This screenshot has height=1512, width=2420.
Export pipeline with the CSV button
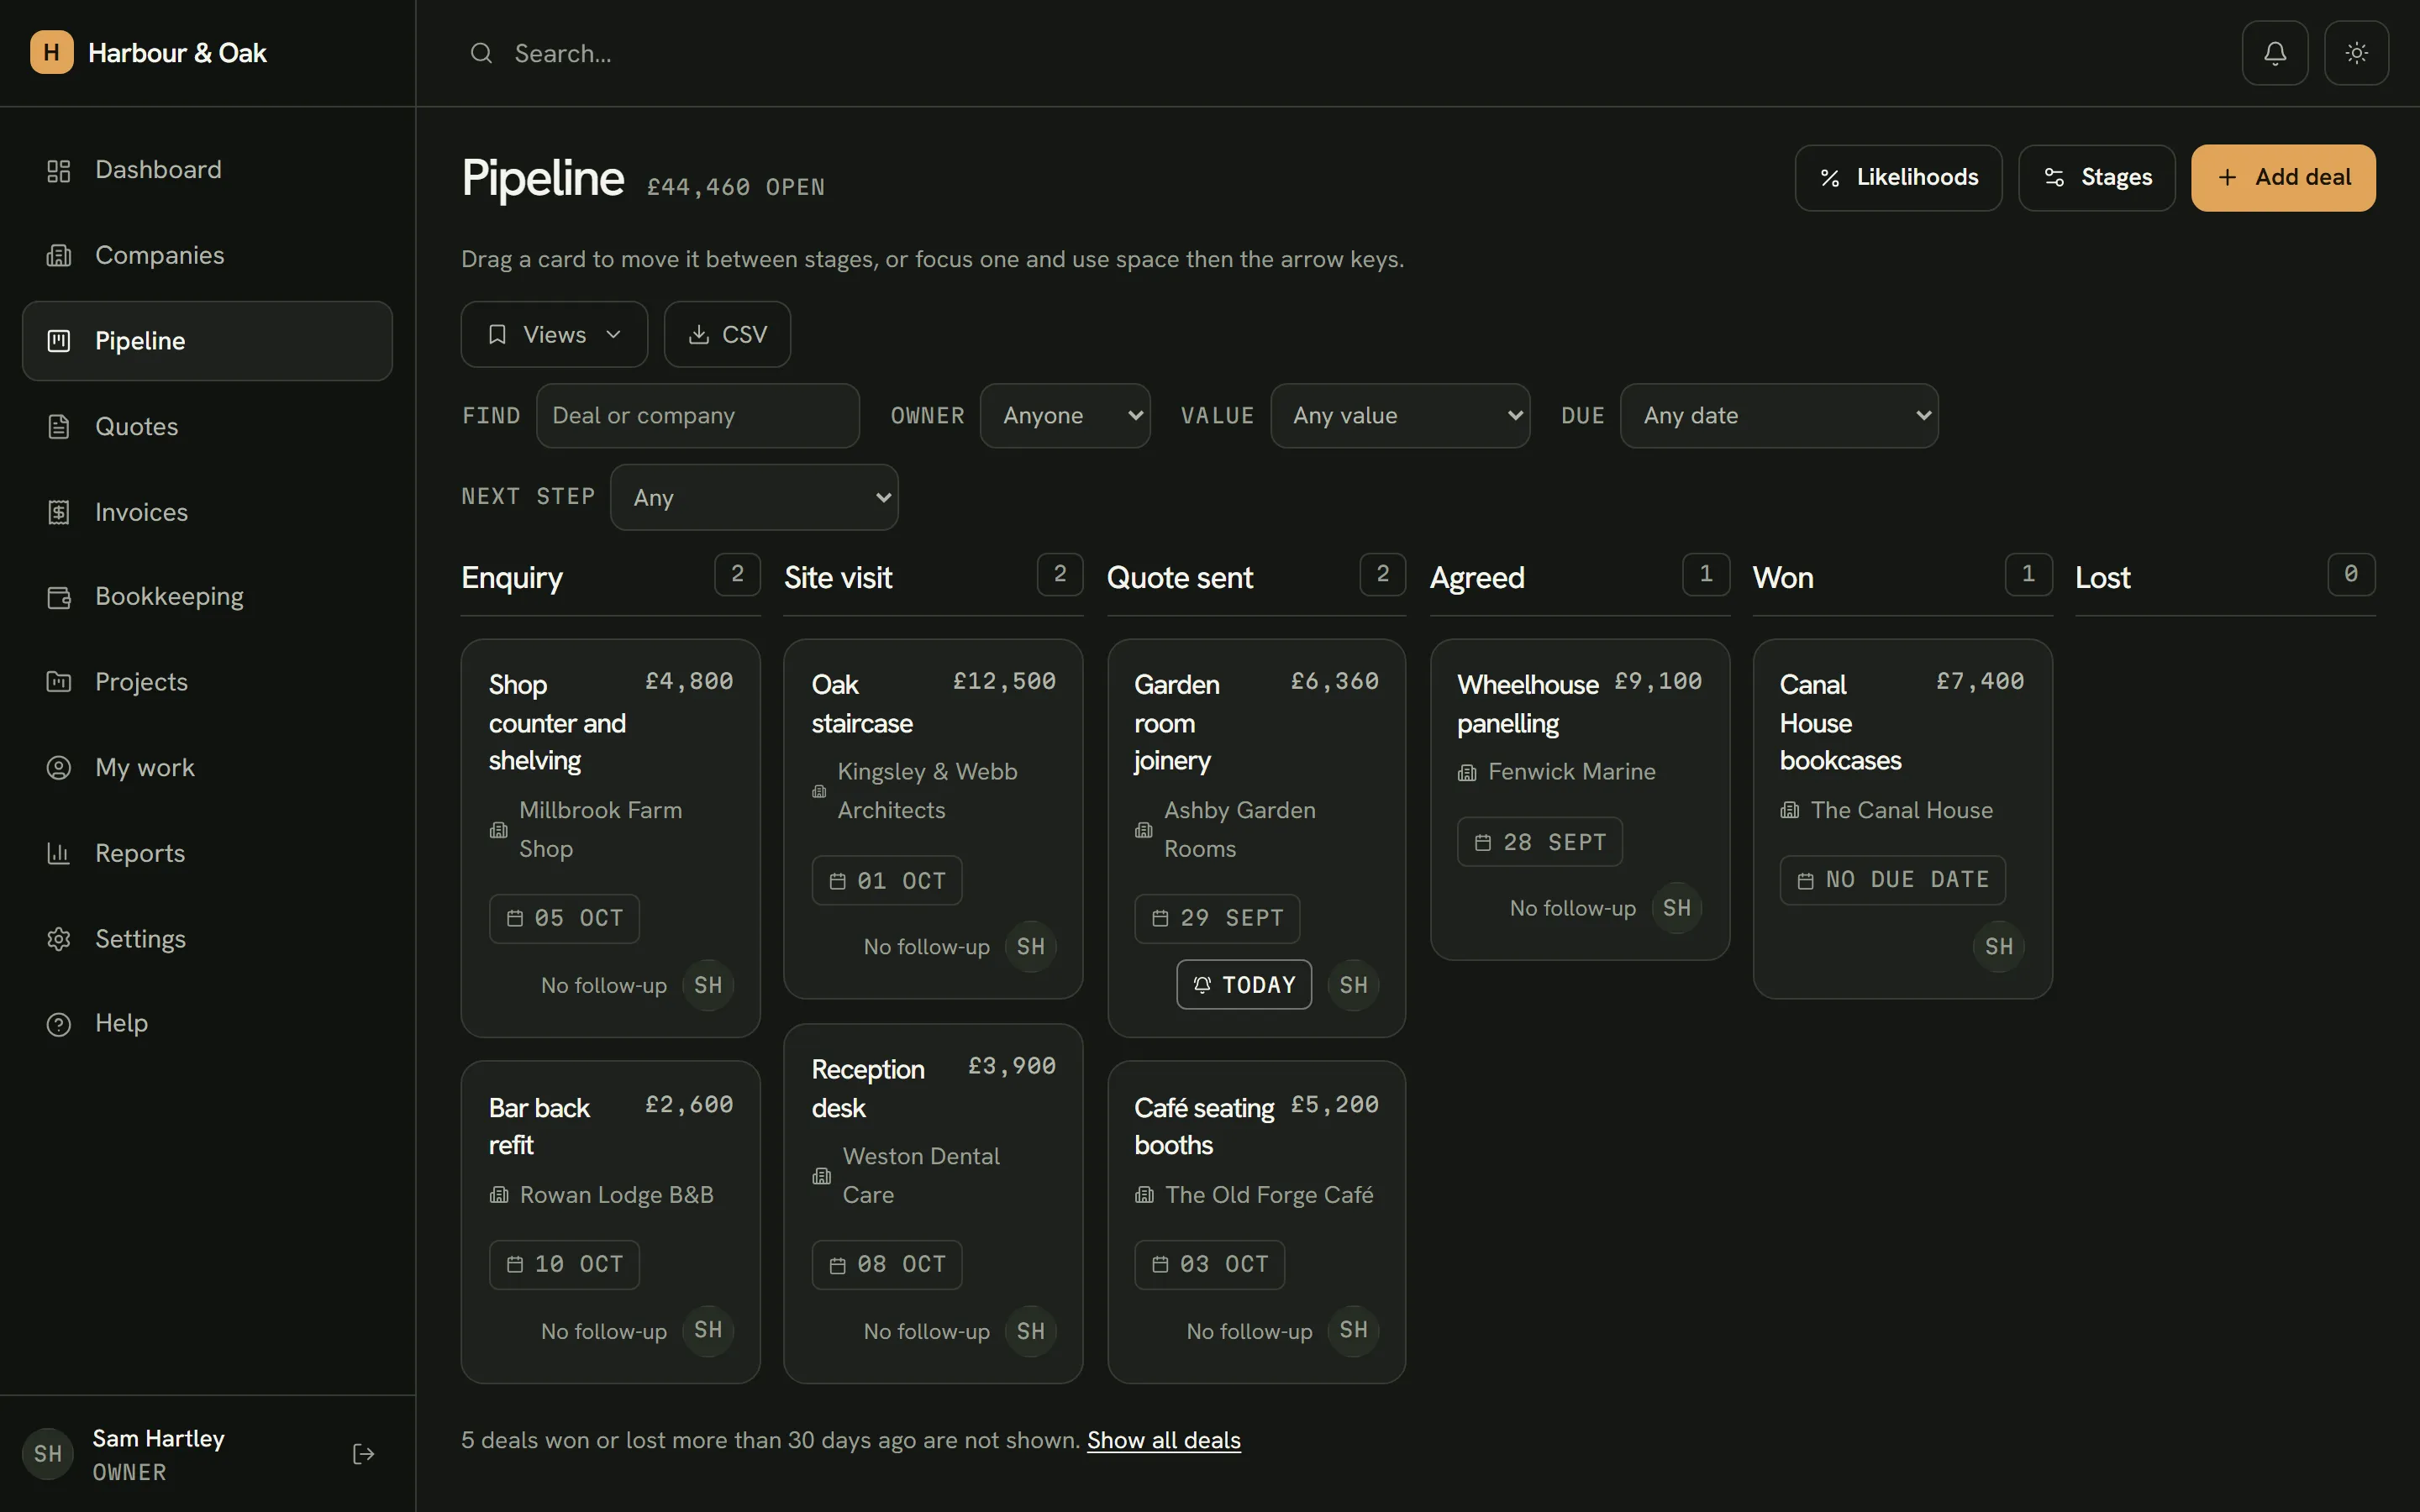point(727,334)
